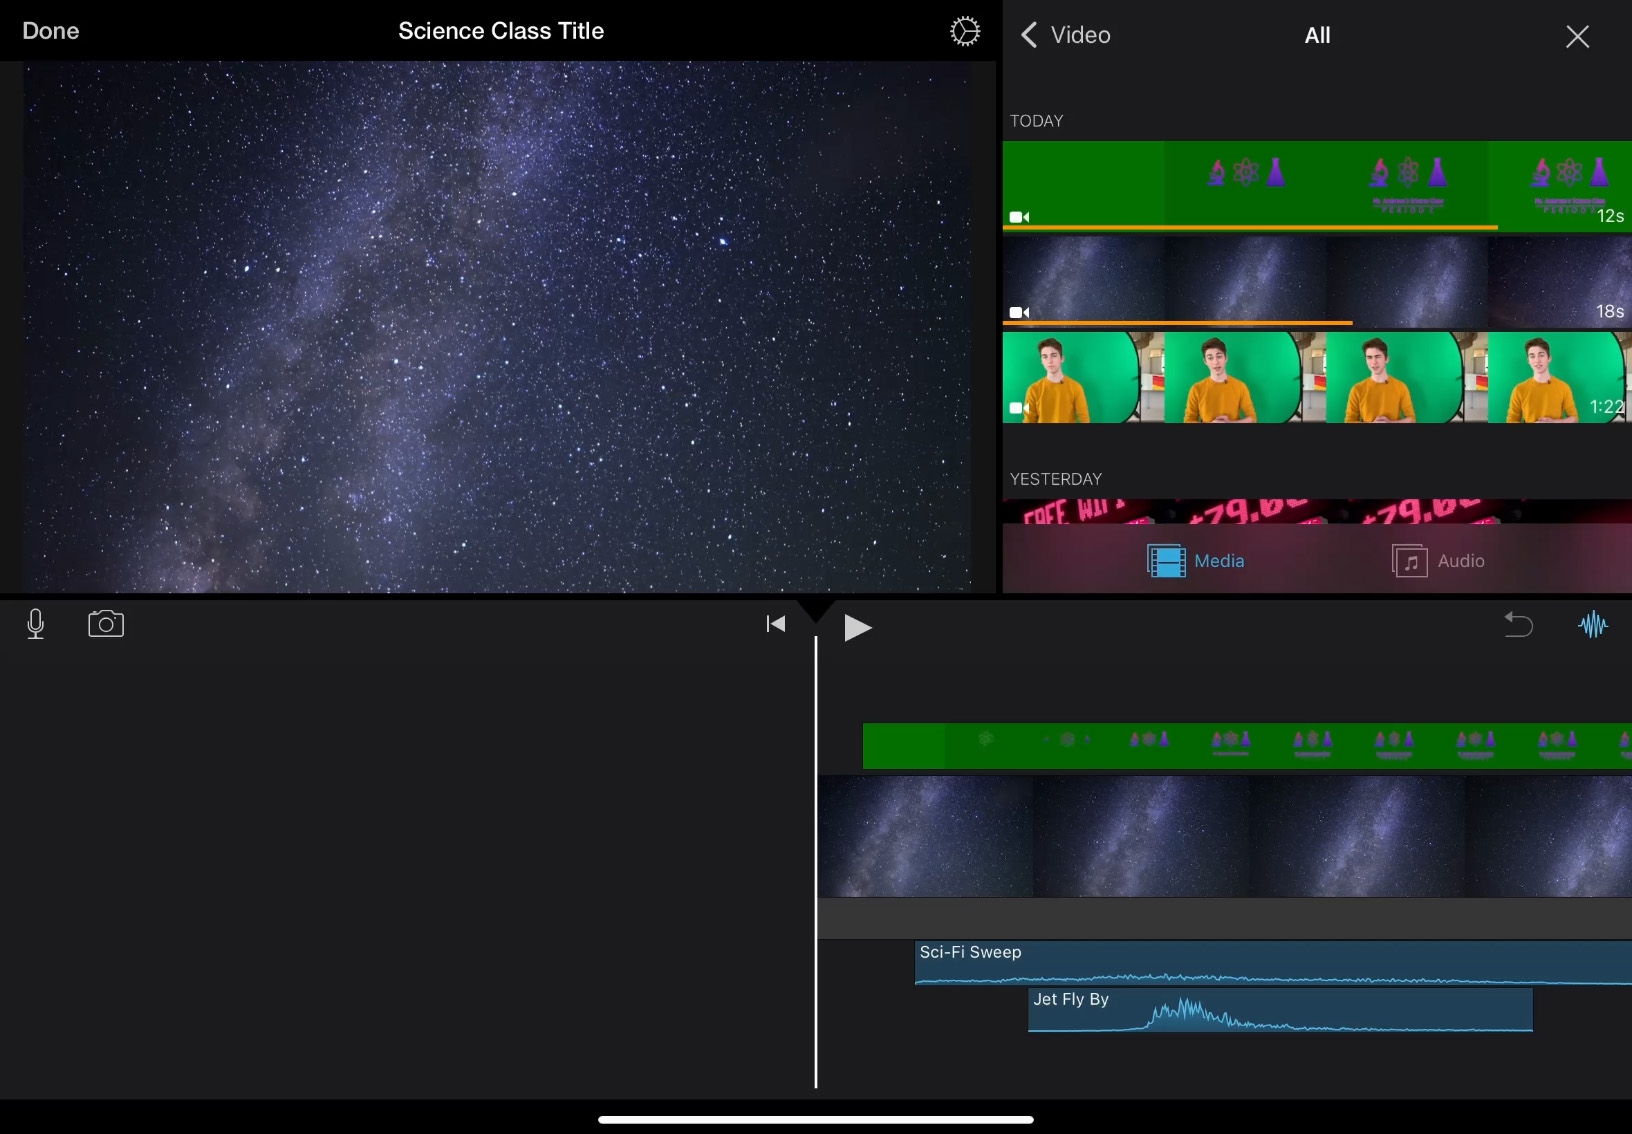
Task: Close the media browser panel
Action: tap(1577, 37)
